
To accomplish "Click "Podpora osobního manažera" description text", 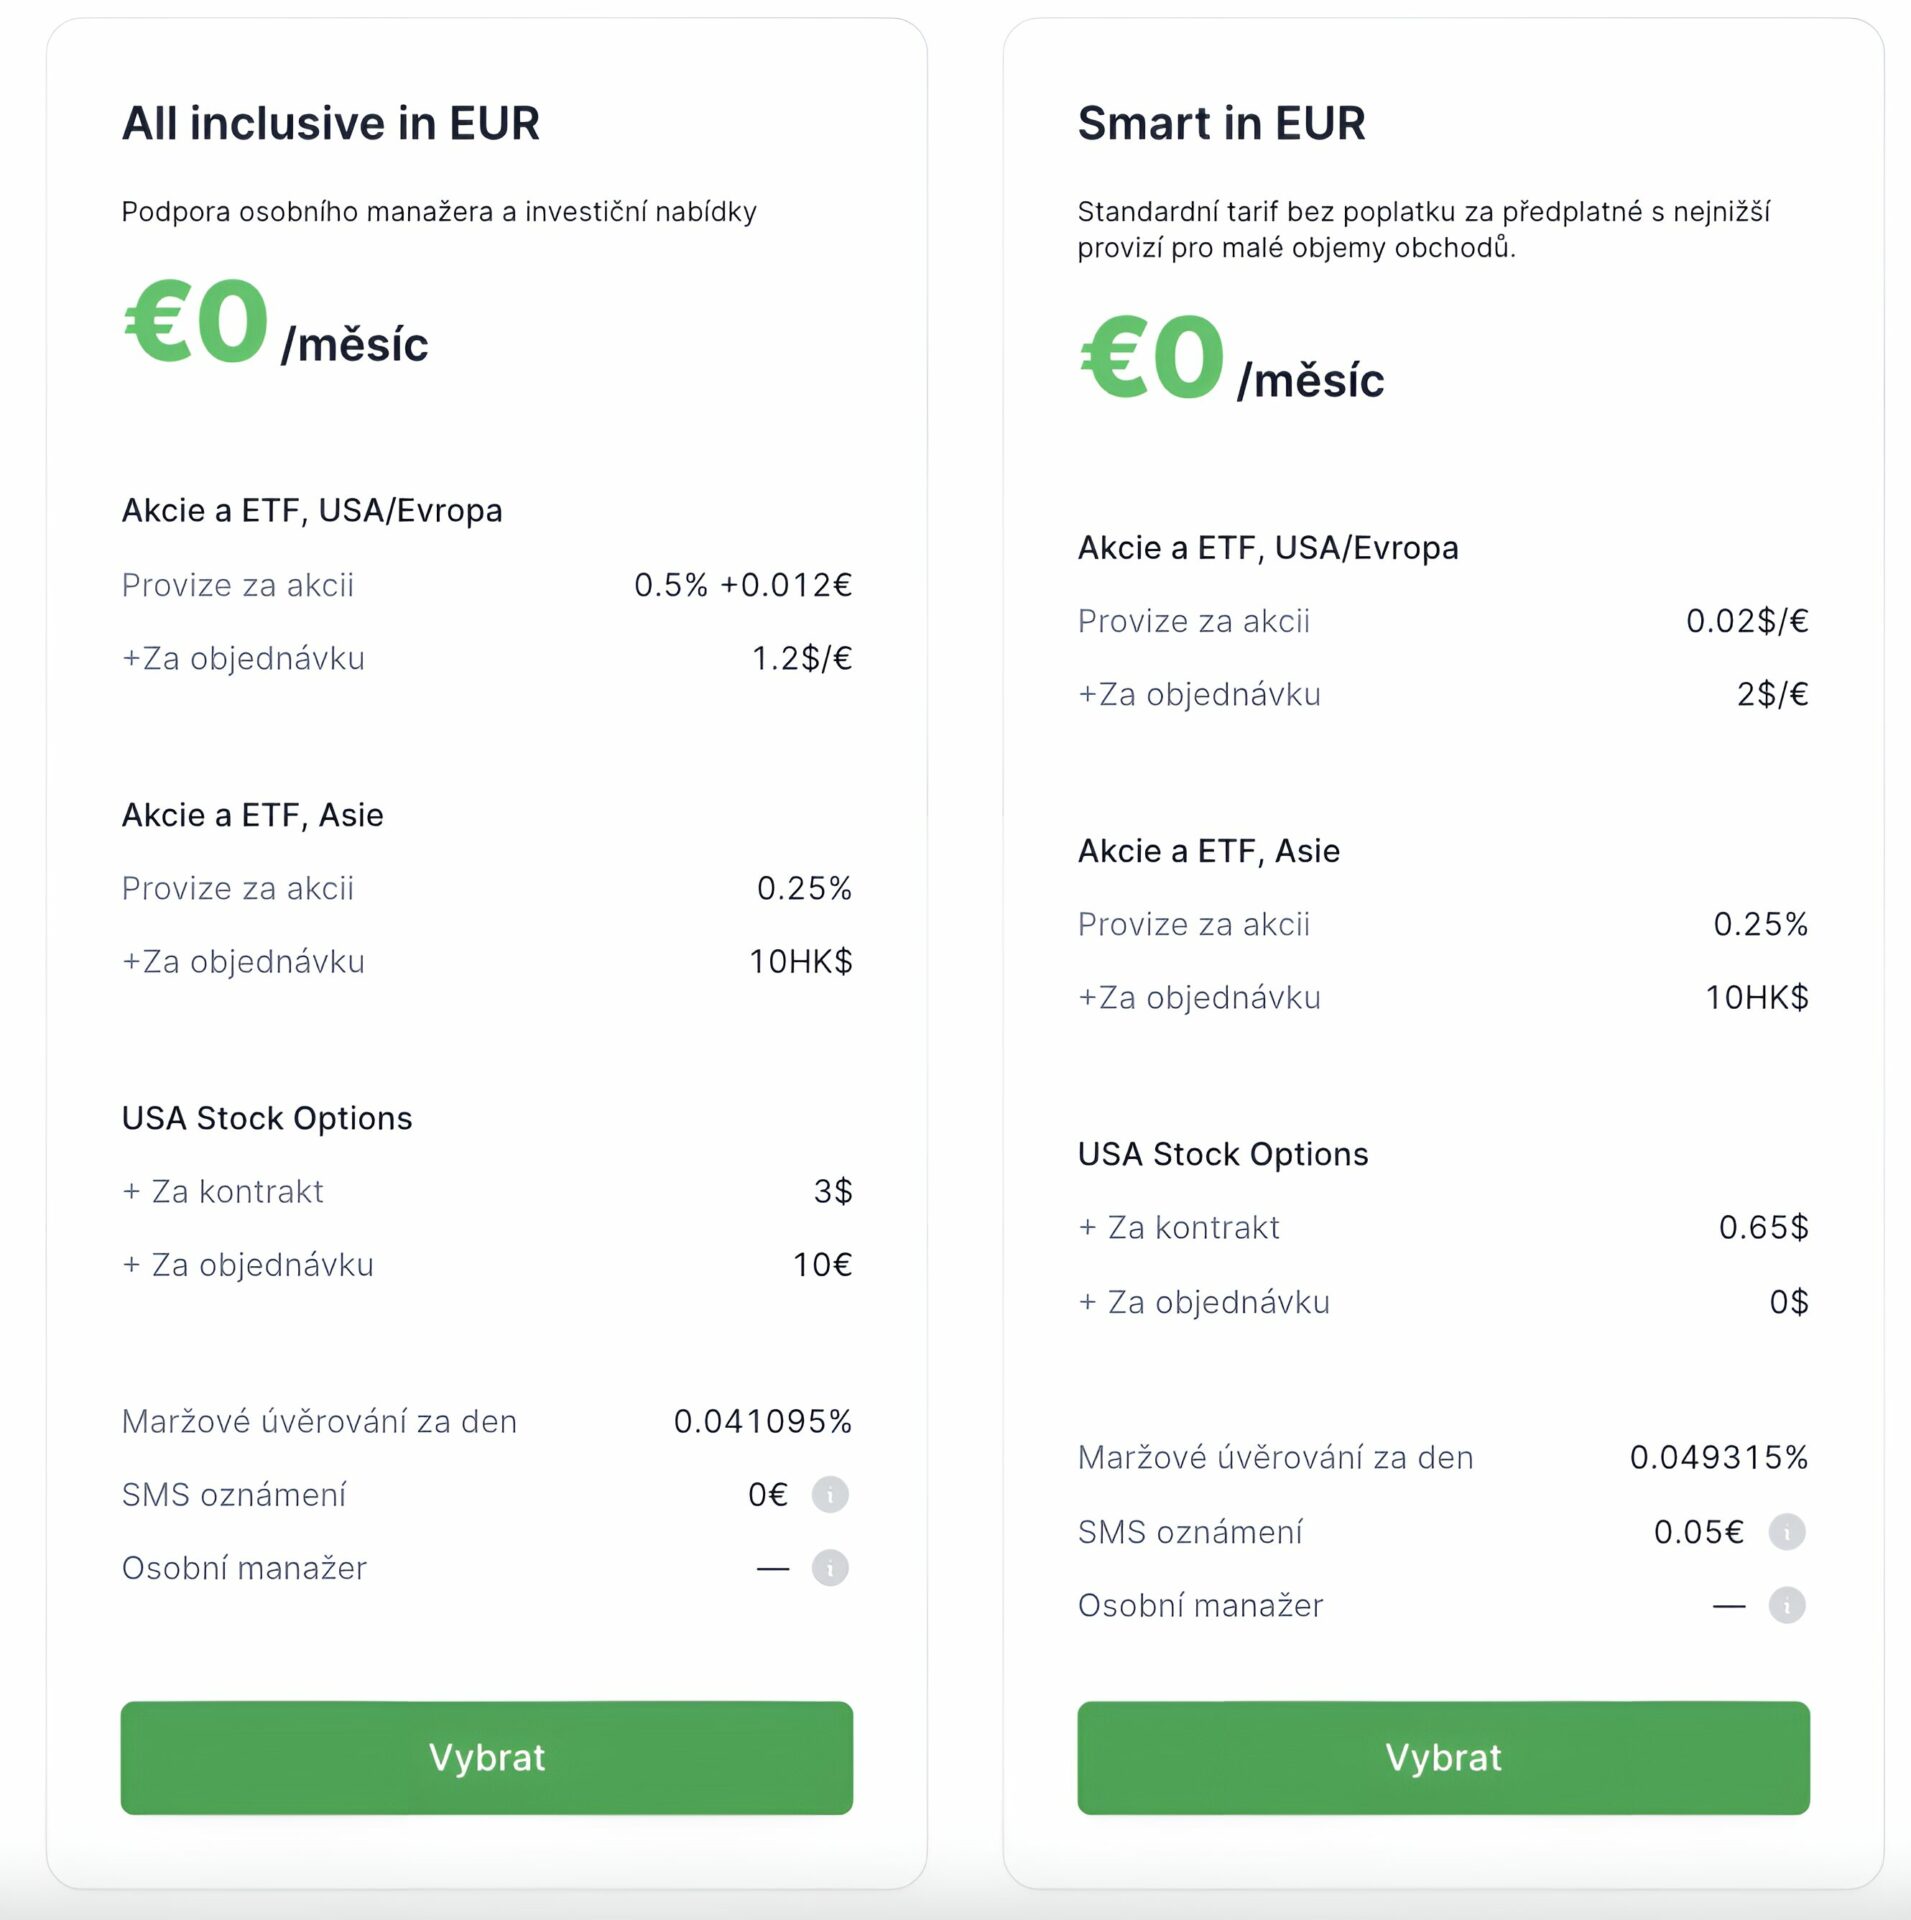I will [438, 212].
